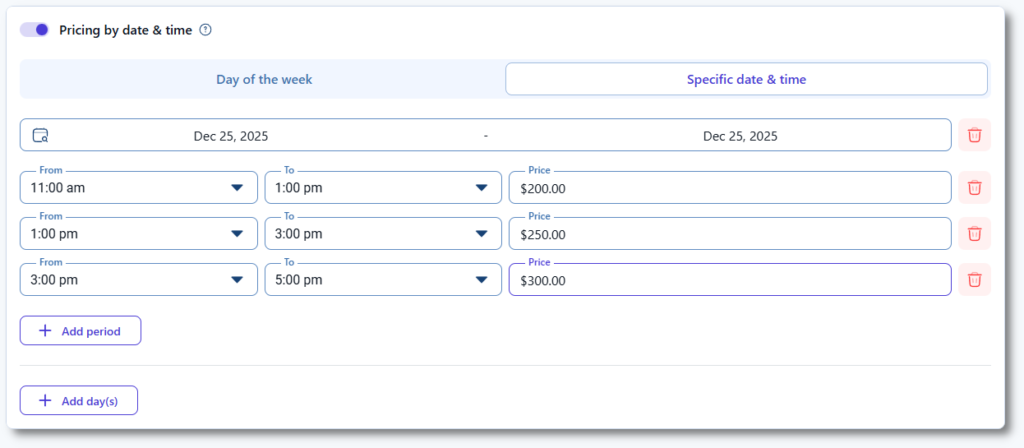
Task: Click the Add period button
Action: click(80, 331)
